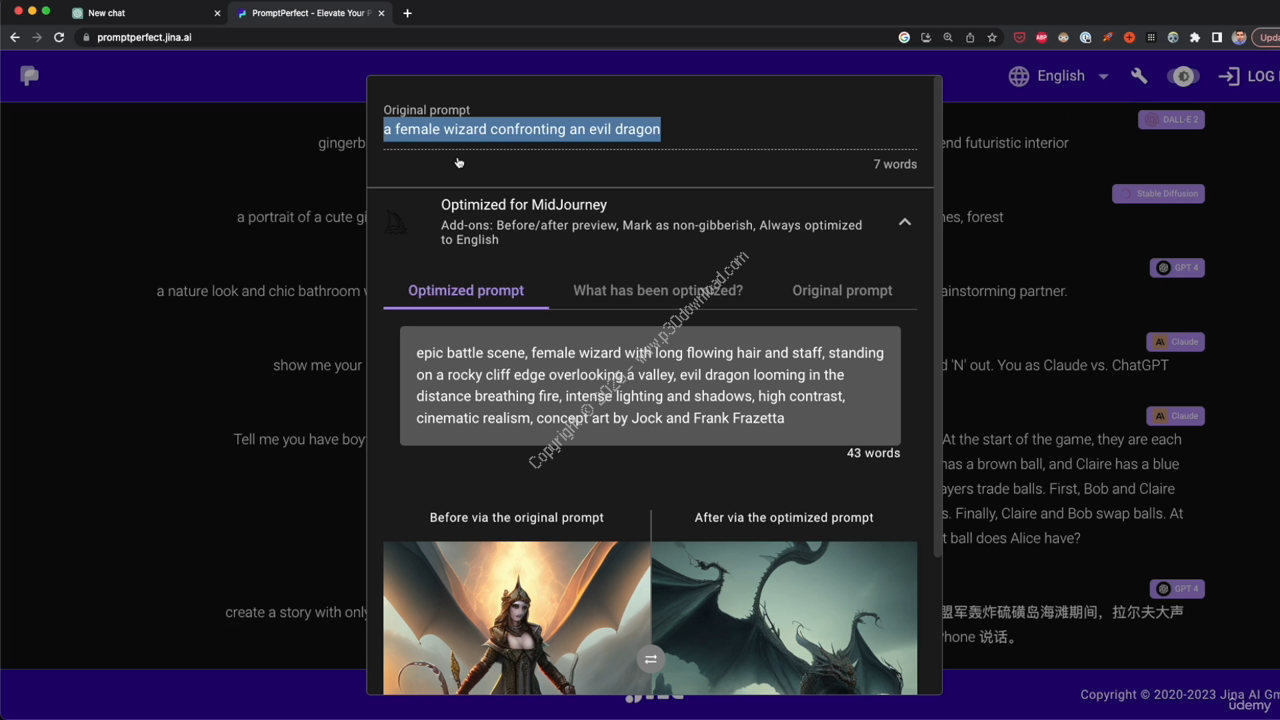The image size is (1280, 720).
Task: Click the 'Before via the original prompt' label
Action: (516, 517)
